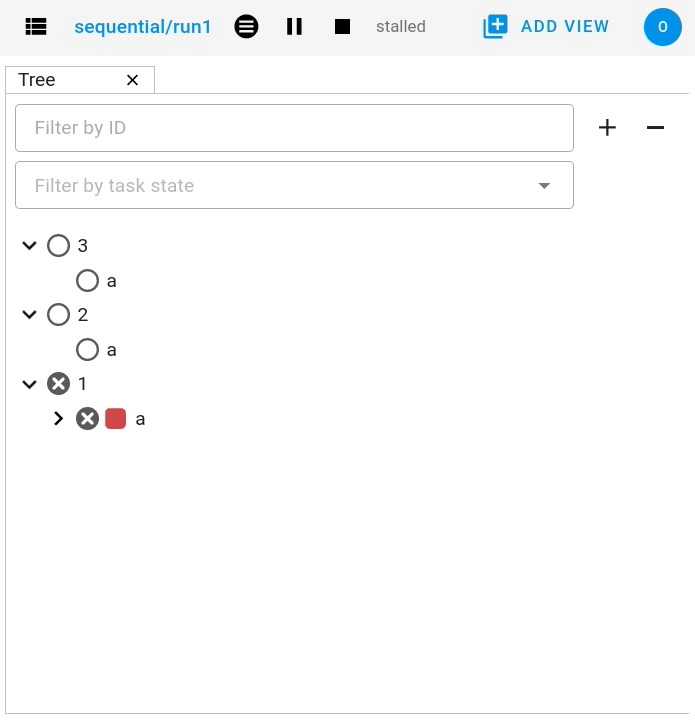Image resolution: width=695 pixels, height=721 pixels.
Task: Select the Tree tab
Action: point(38,80)
